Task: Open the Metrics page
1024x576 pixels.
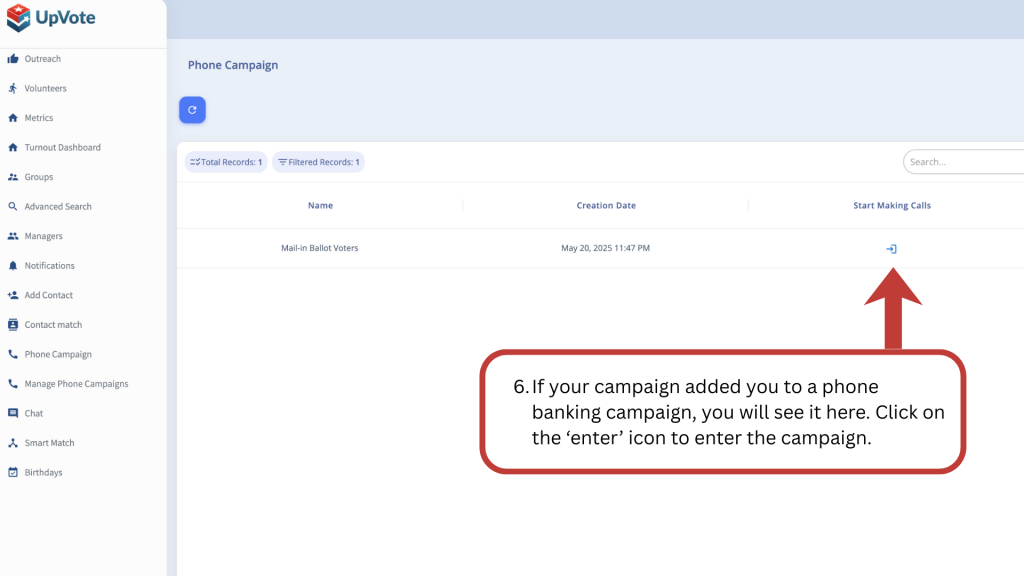Action: point(39,118)
